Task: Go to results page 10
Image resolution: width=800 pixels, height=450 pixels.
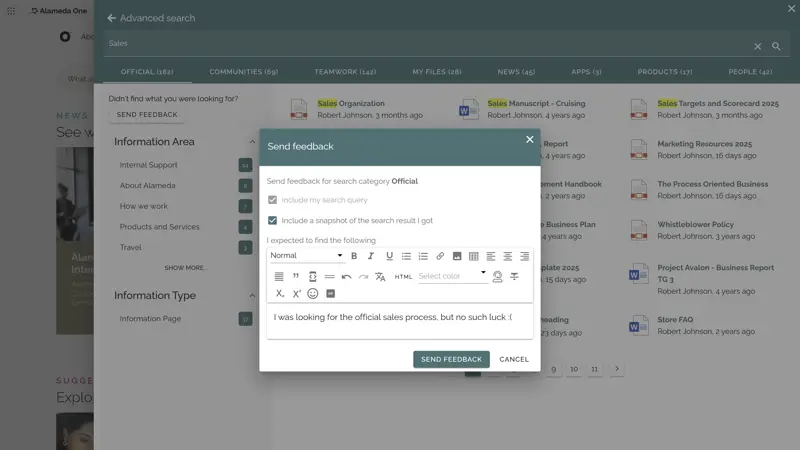Action: click(x=574, y=369)
